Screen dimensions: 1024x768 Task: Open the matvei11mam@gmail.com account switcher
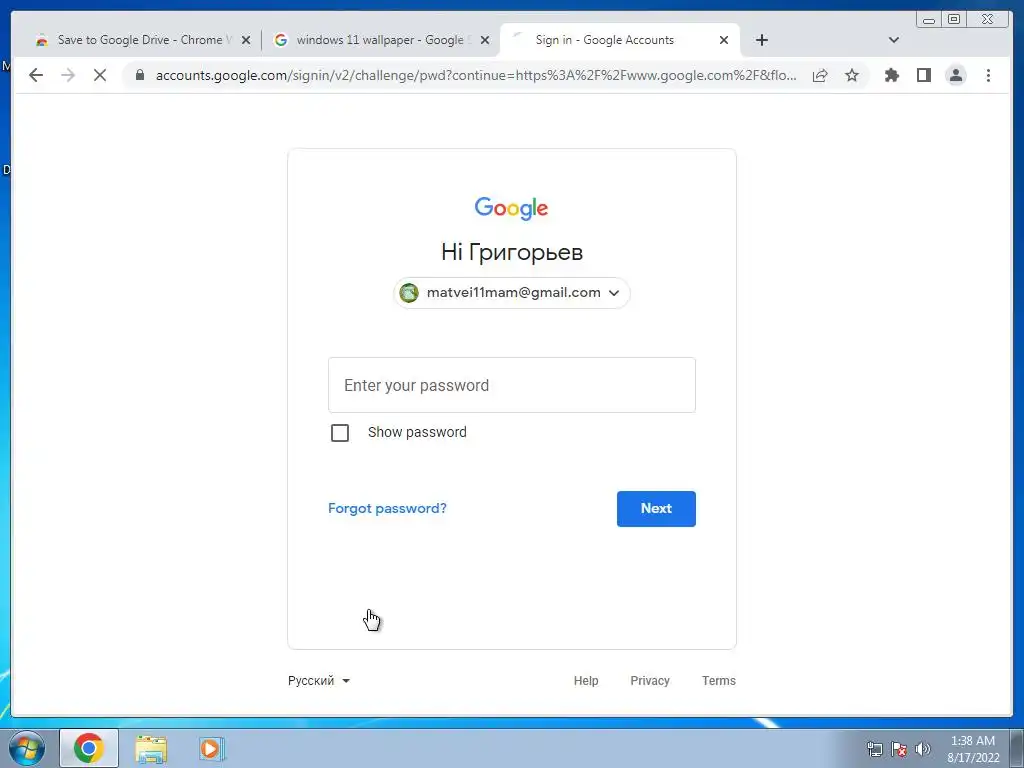coord(511,293)
